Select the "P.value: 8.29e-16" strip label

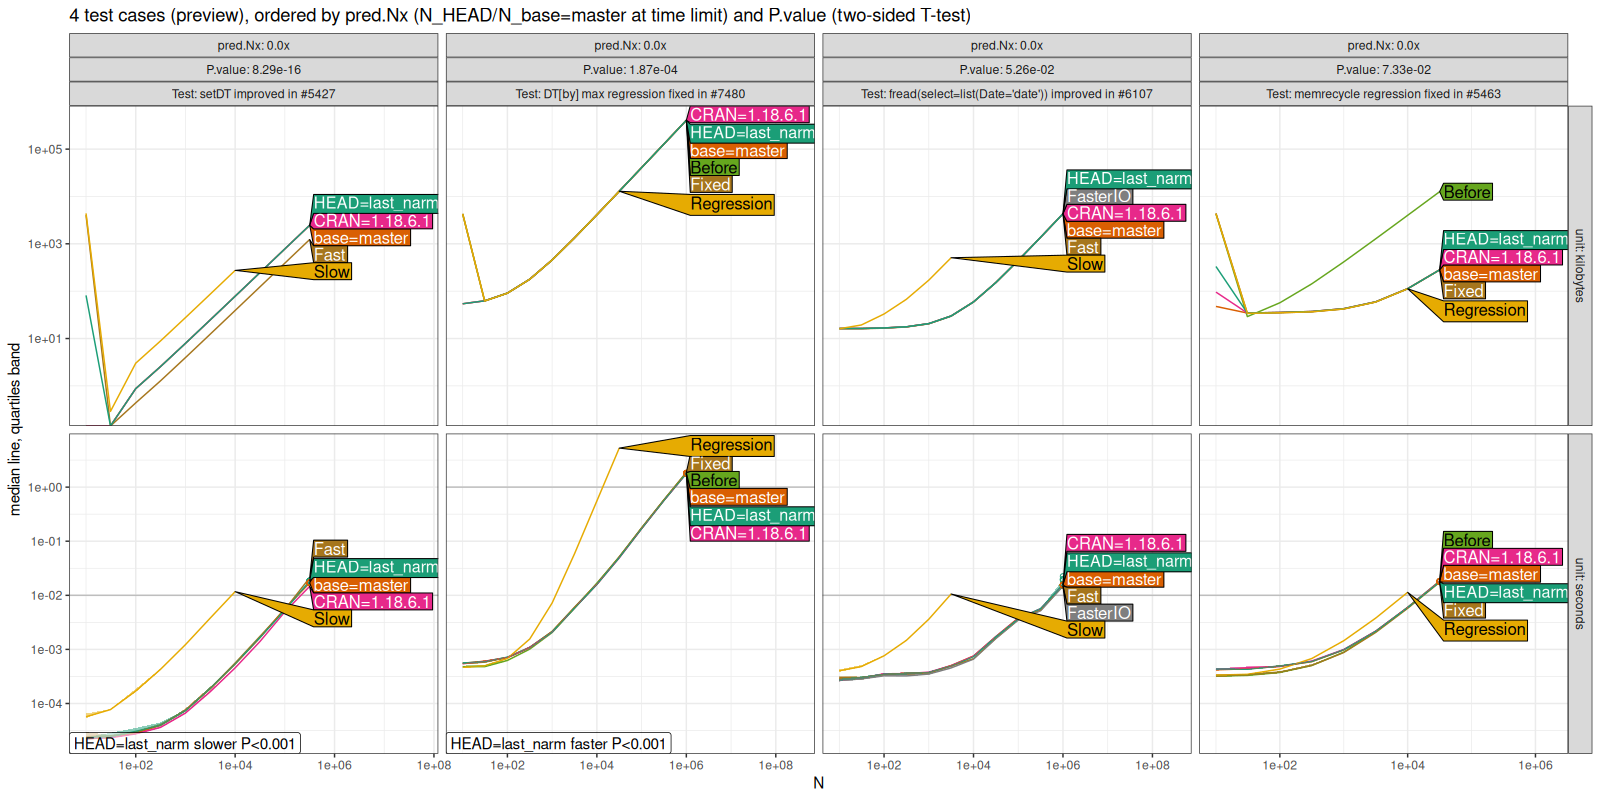253,70
